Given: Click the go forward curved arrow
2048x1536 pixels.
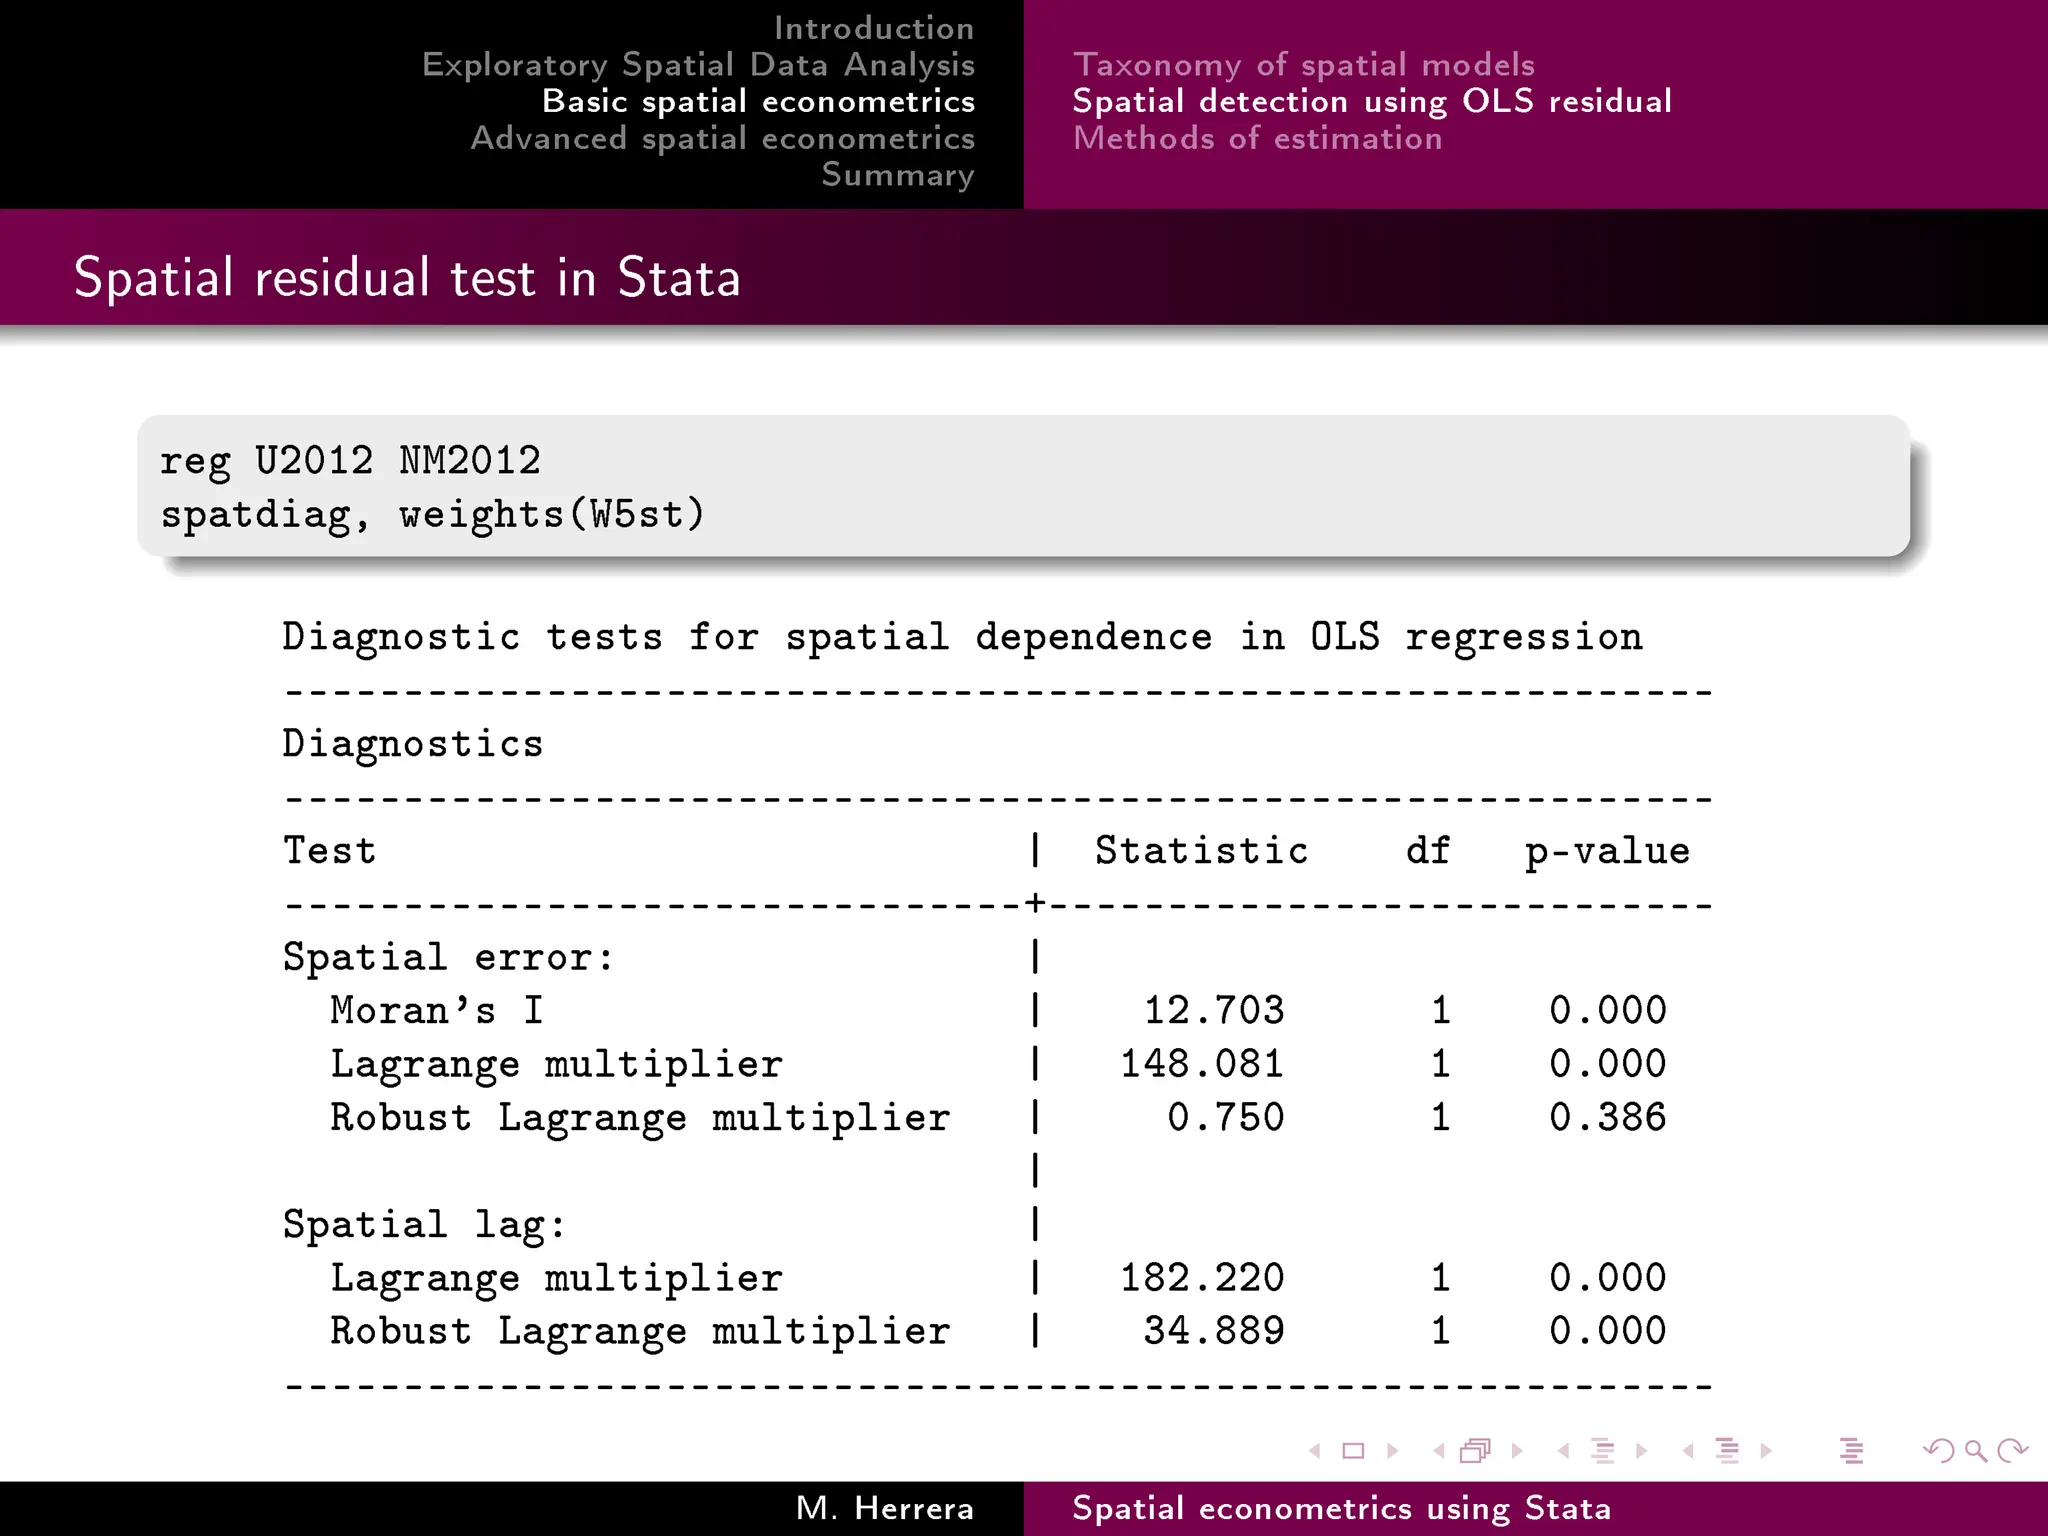Looking at the screenshot, I should point(2012,1451).
